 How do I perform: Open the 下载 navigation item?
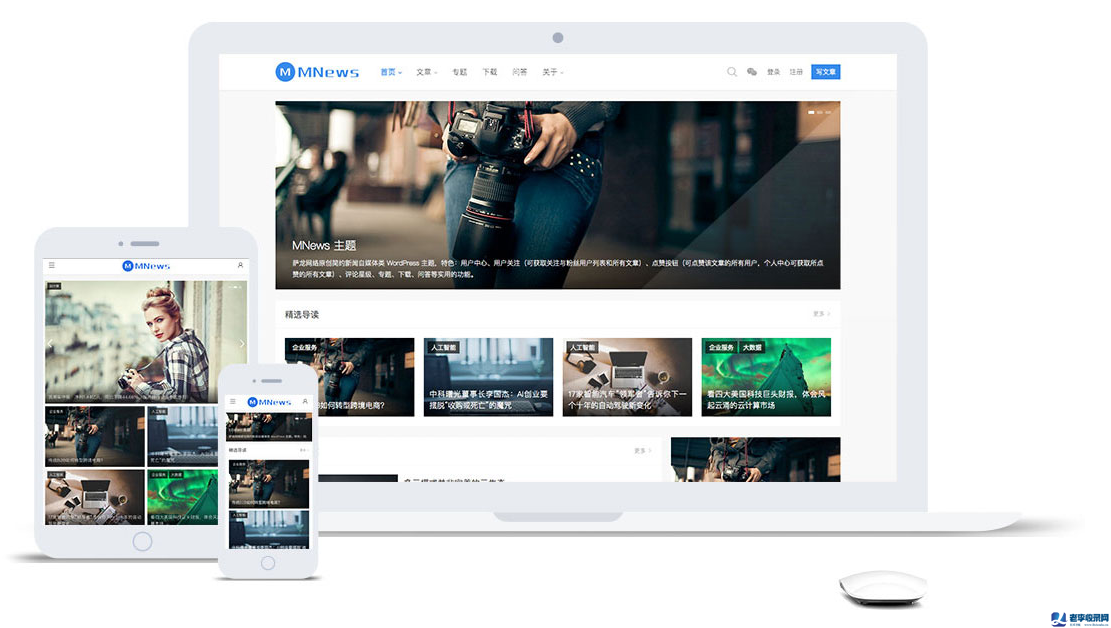(x=489, y=72)
